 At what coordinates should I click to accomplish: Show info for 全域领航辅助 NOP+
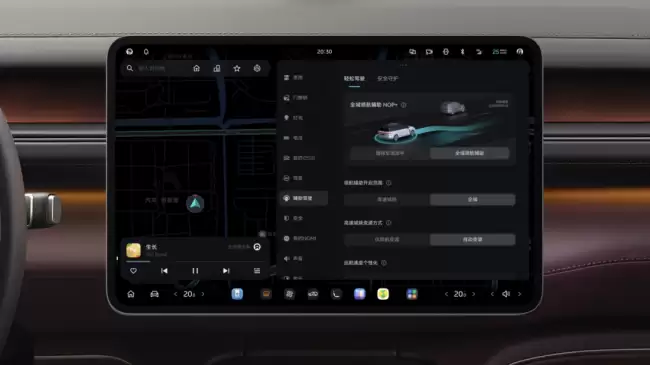click(403, 105)
